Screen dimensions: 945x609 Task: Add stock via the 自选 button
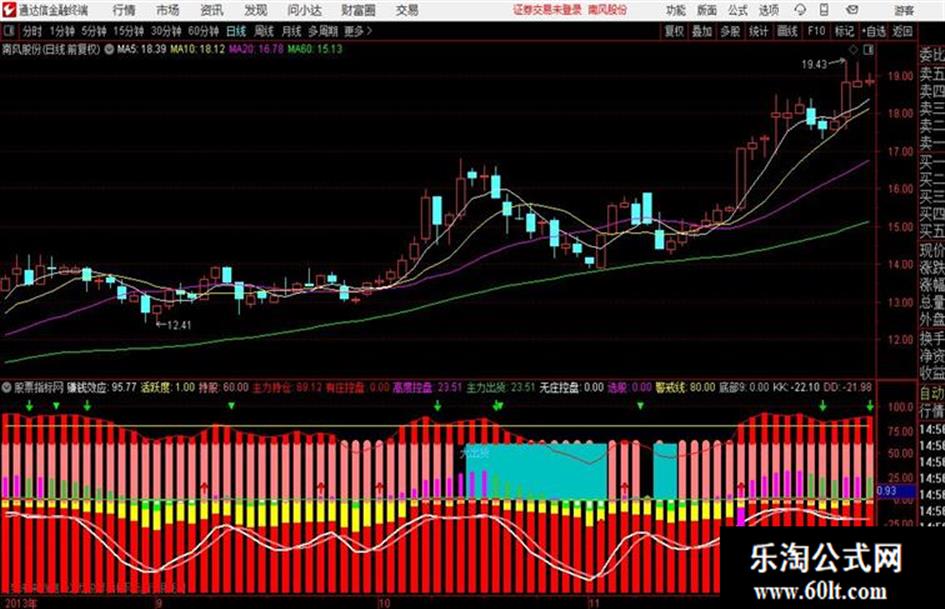[x=874, y=31]
